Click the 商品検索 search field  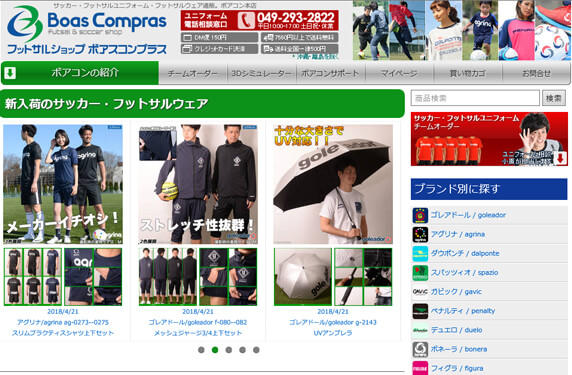coord(475,98)
